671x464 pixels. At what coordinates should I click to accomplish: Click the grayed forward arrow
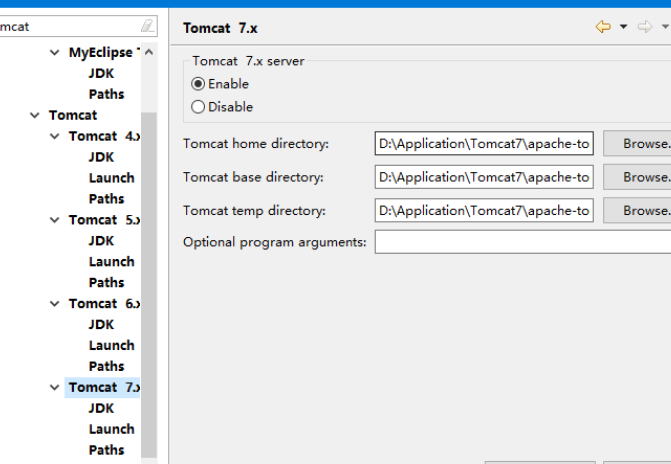645,27
